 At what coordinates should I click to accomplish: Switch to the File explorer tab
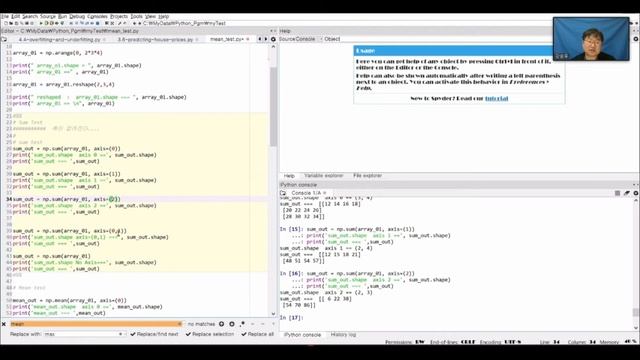[367, 176]
